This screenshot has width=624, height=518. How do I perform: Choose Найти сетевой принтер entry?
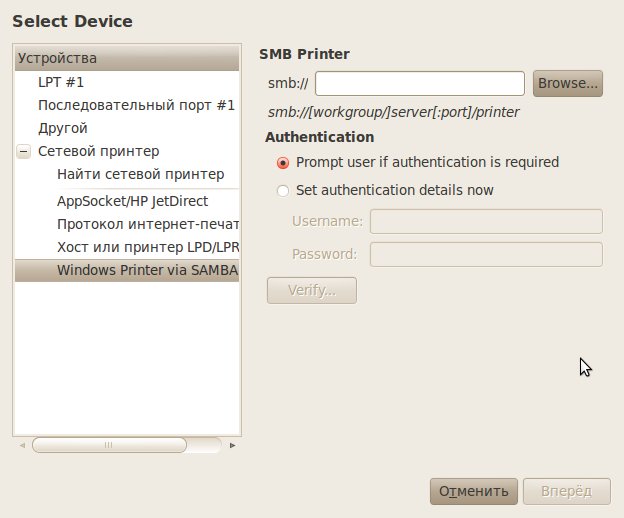pyautogui.click(x=141, y=174)
